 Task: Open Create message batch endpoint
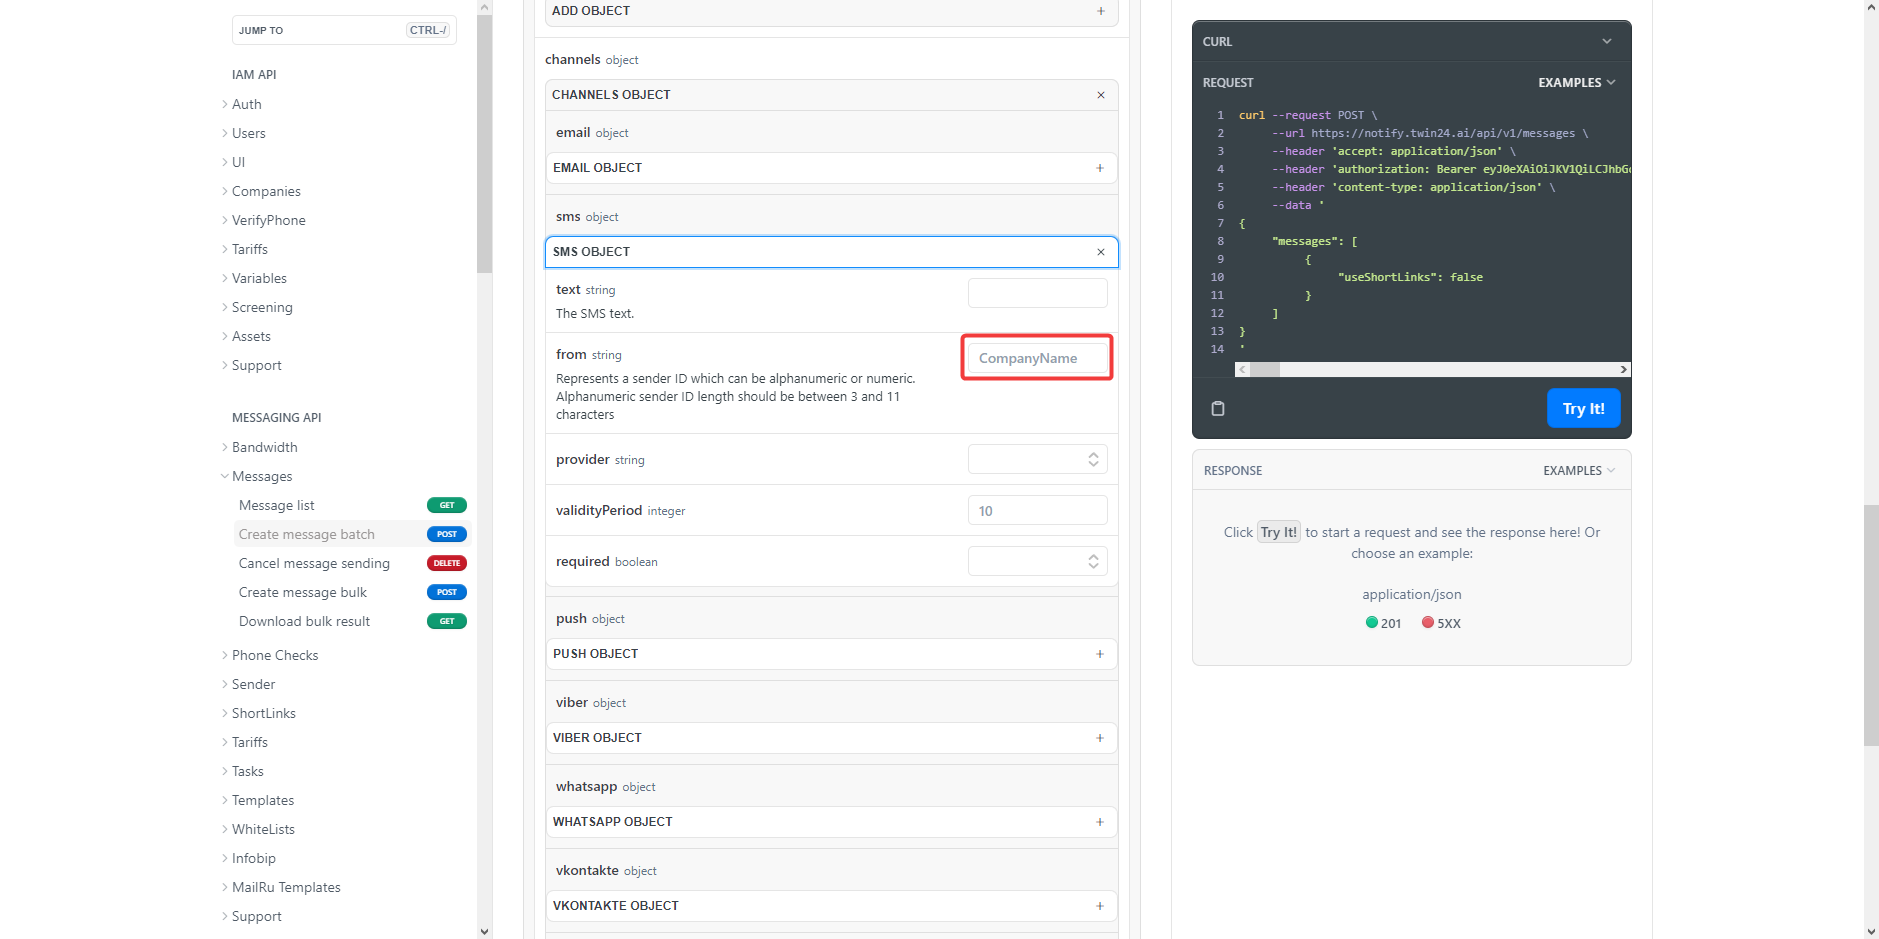coord(307,534)
